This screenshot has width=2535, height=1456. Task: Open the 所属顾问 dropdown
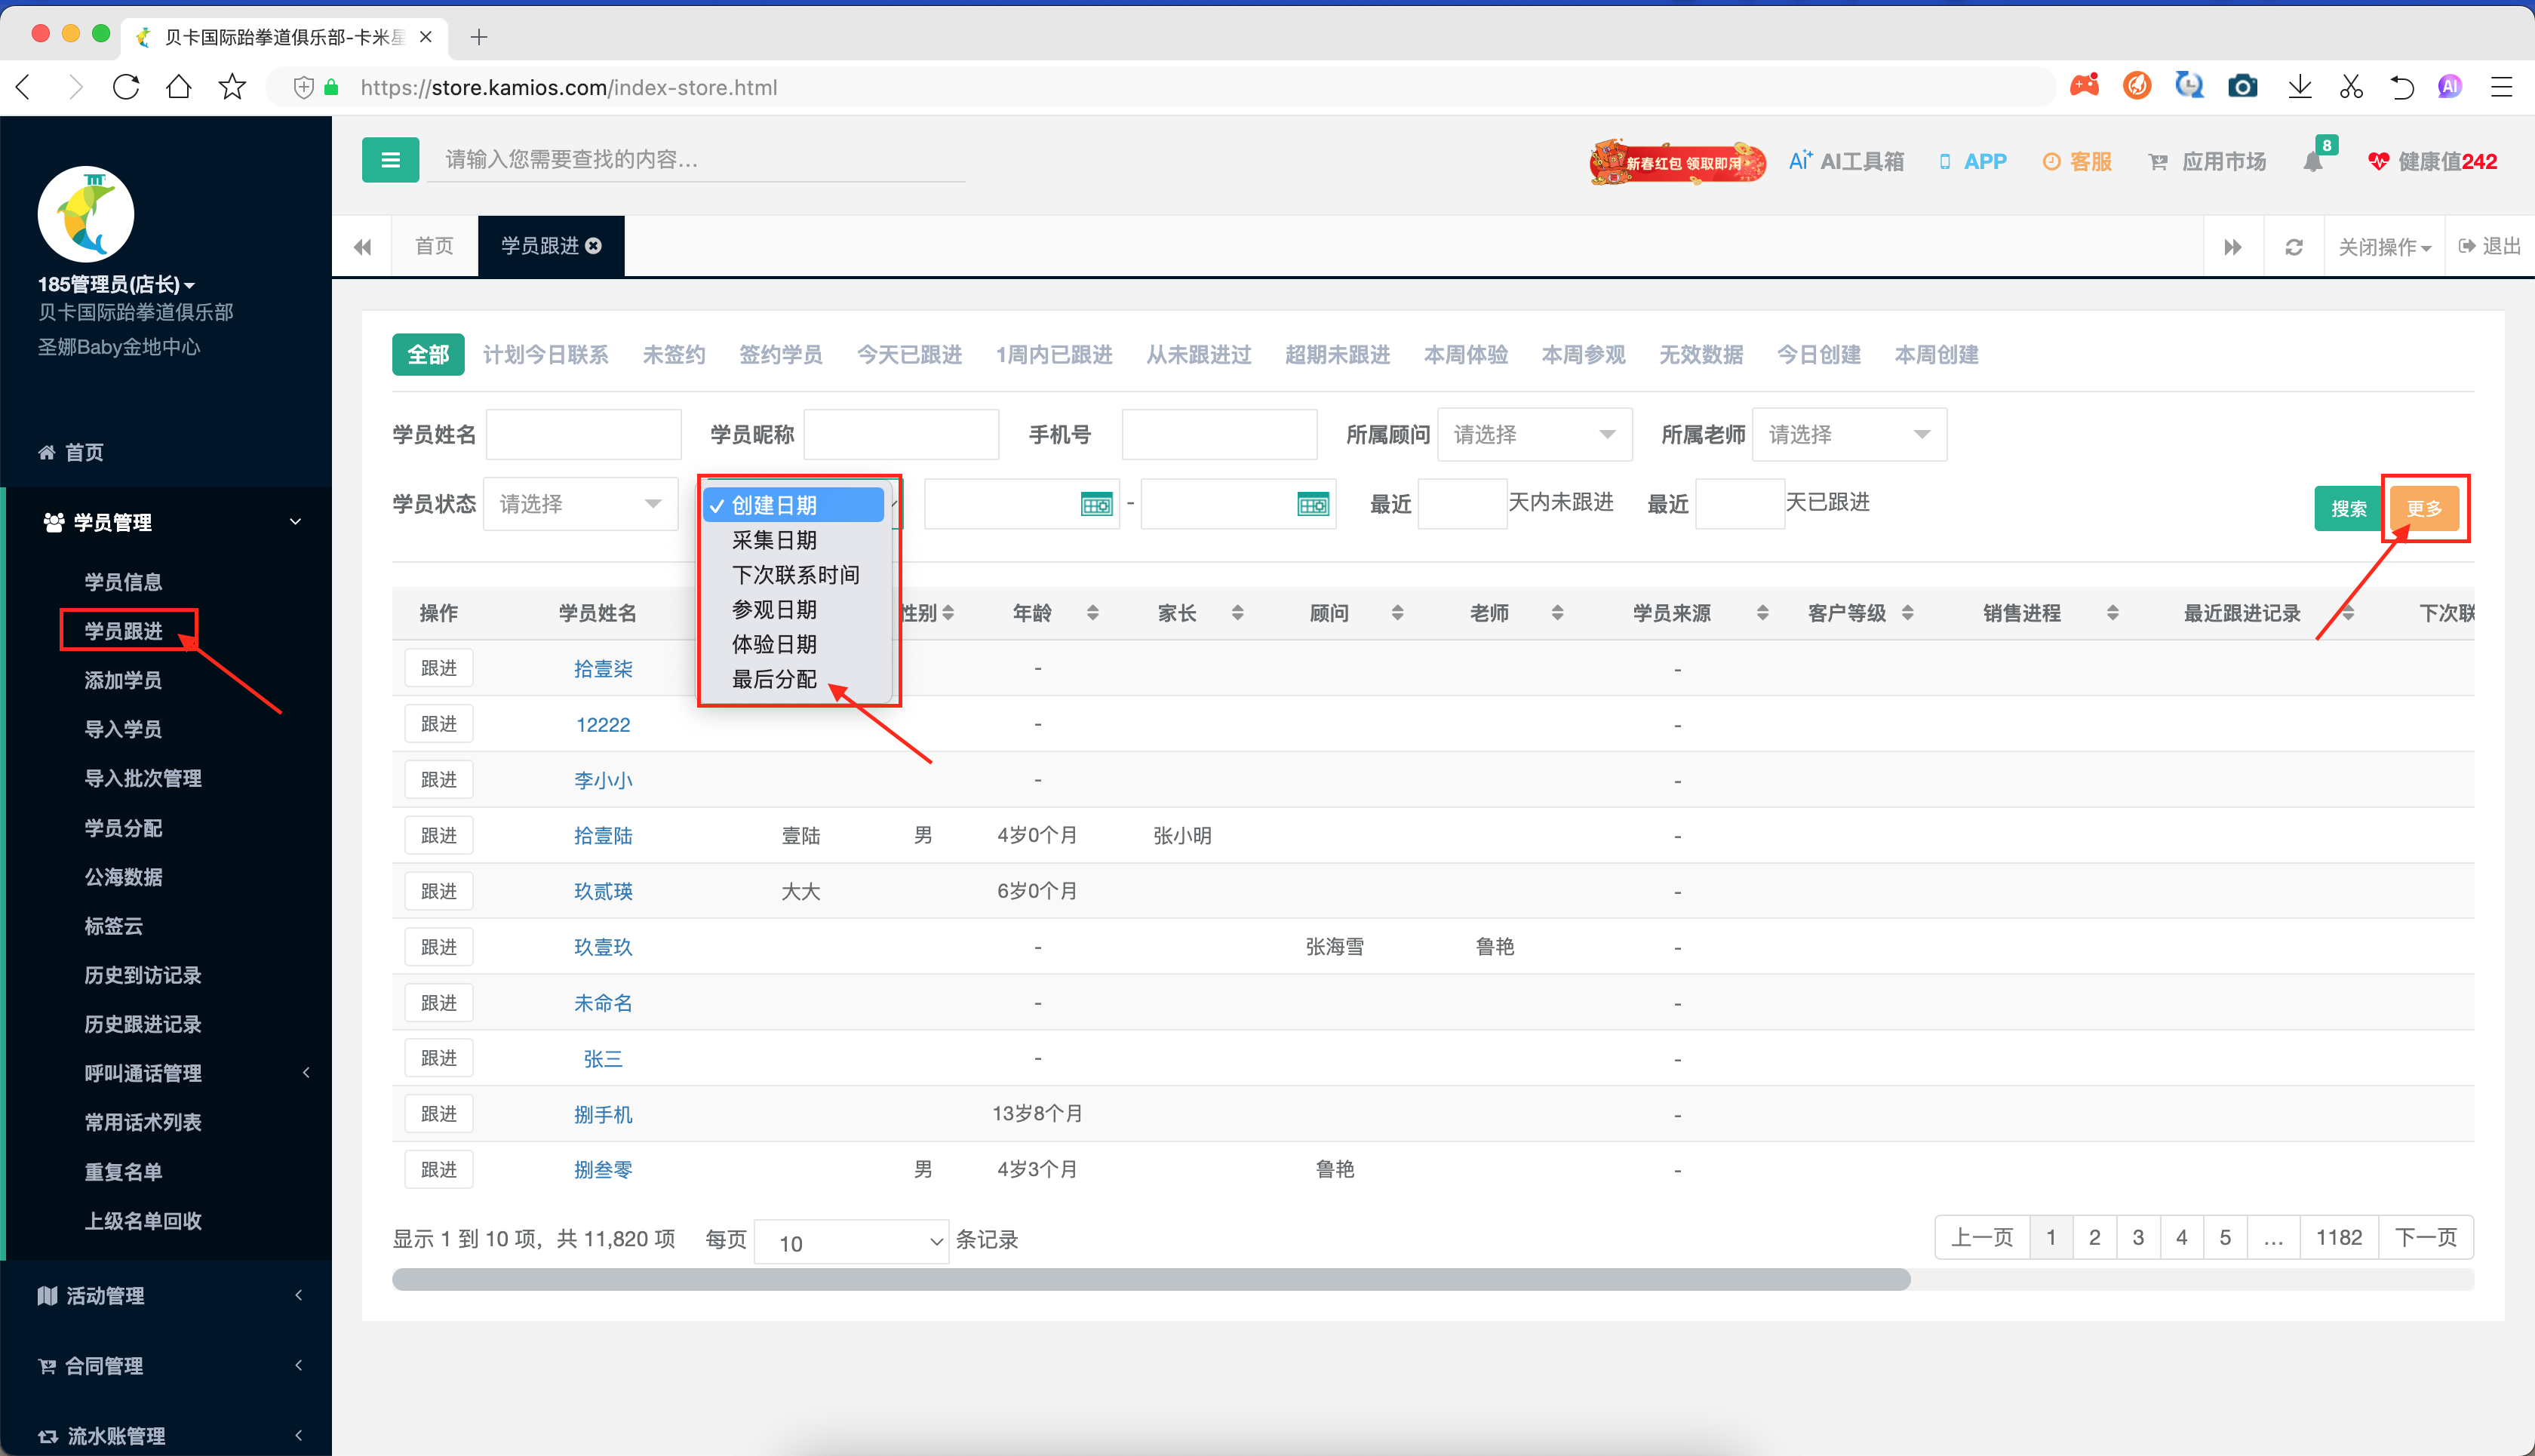pos(1534,434)
